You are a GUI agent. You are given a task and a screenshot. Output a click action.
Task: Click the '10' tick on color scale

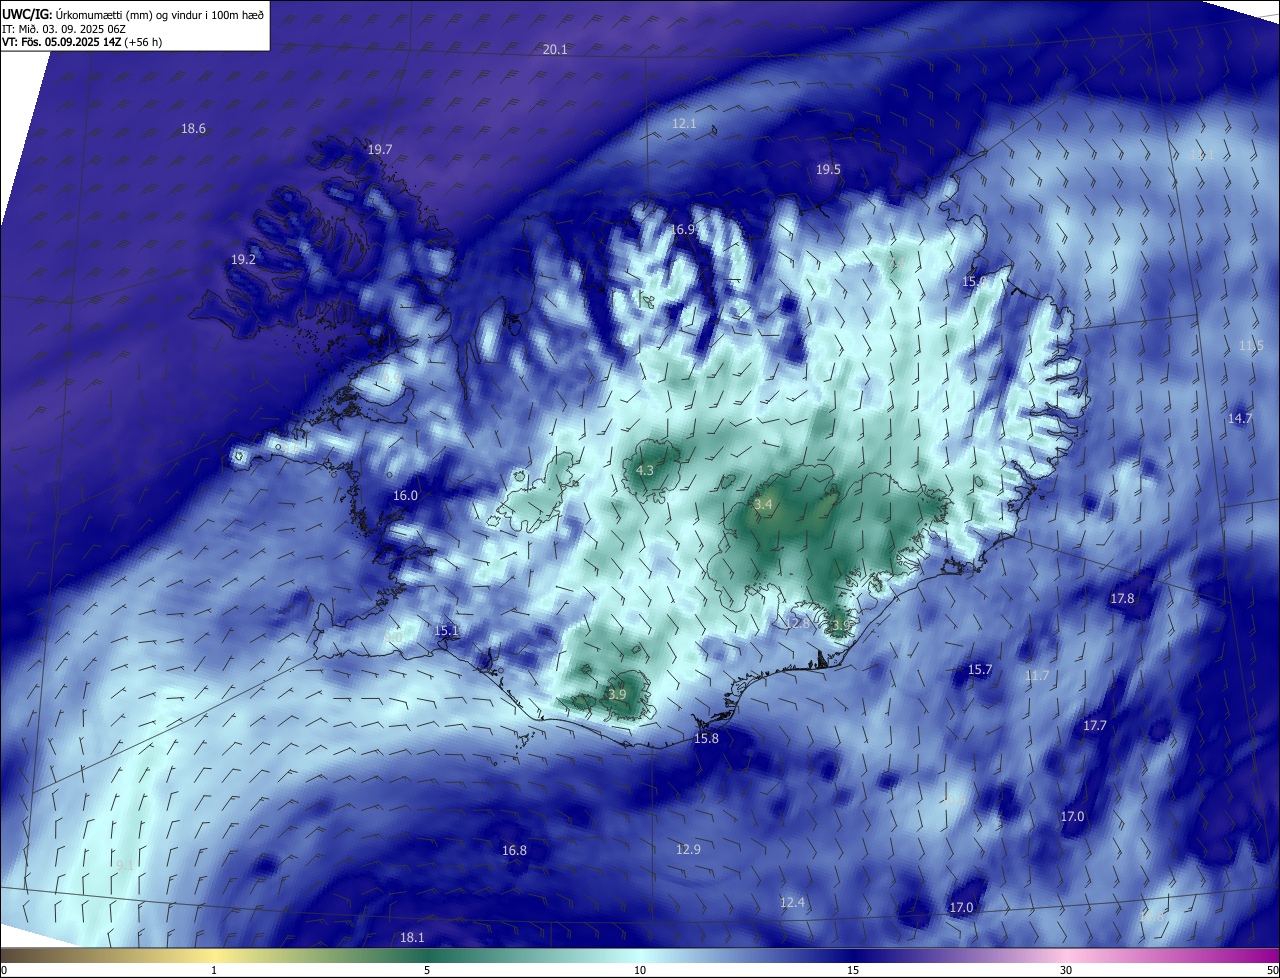[640, 970]
